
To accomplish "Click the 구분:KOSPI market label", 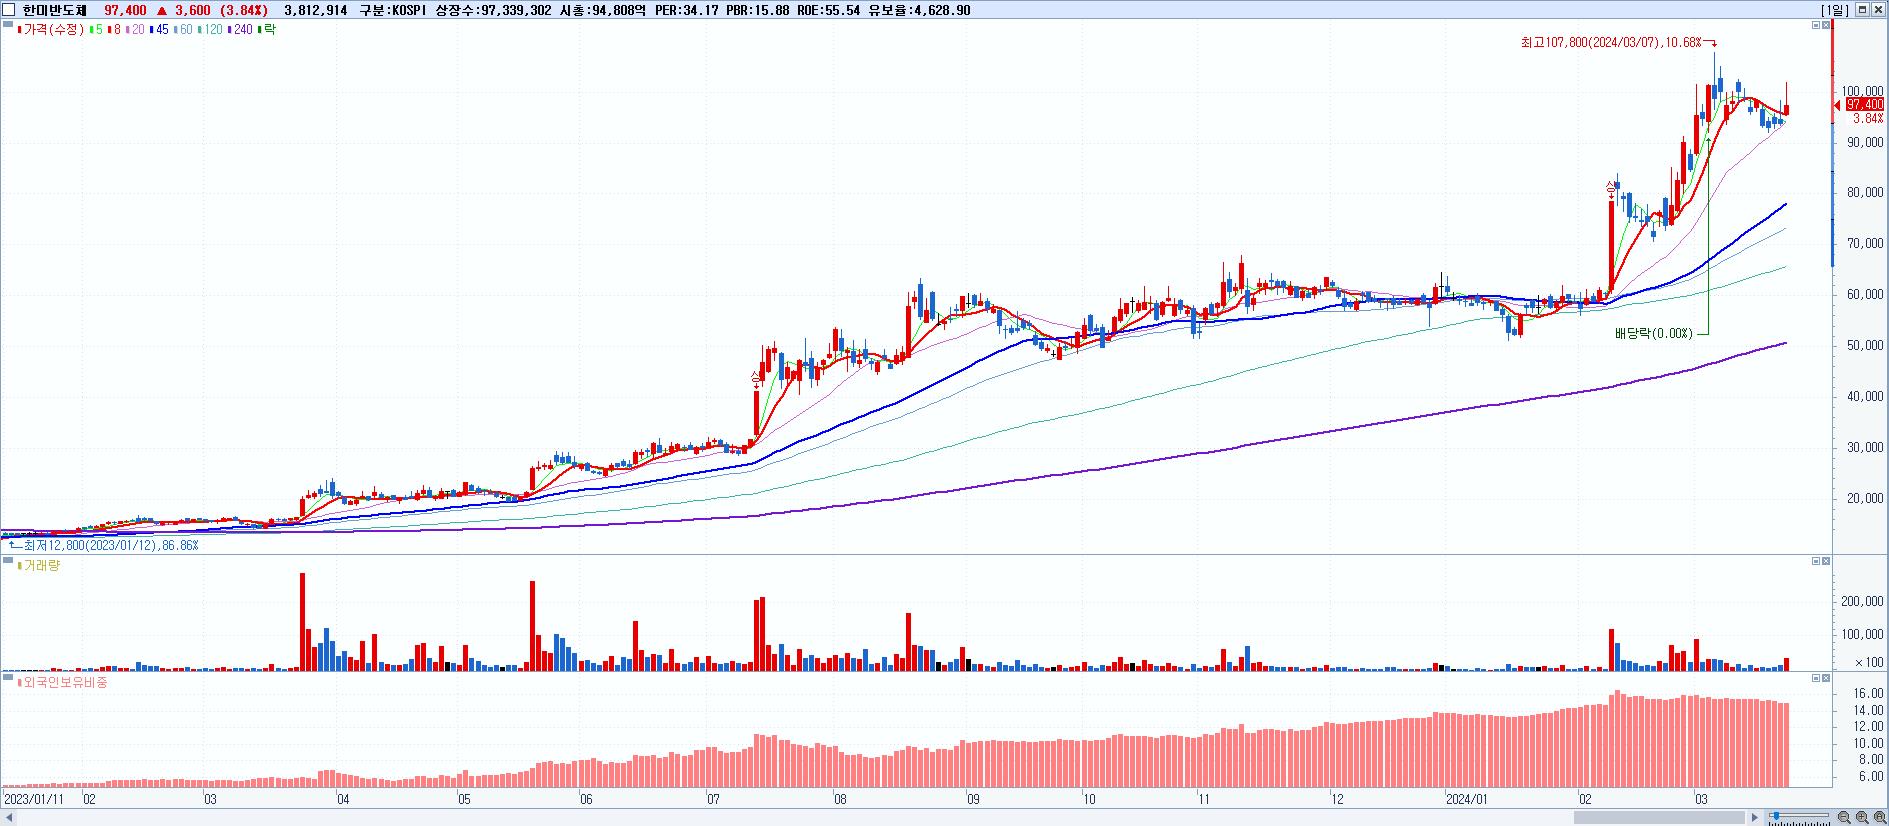I will point(392,10).
